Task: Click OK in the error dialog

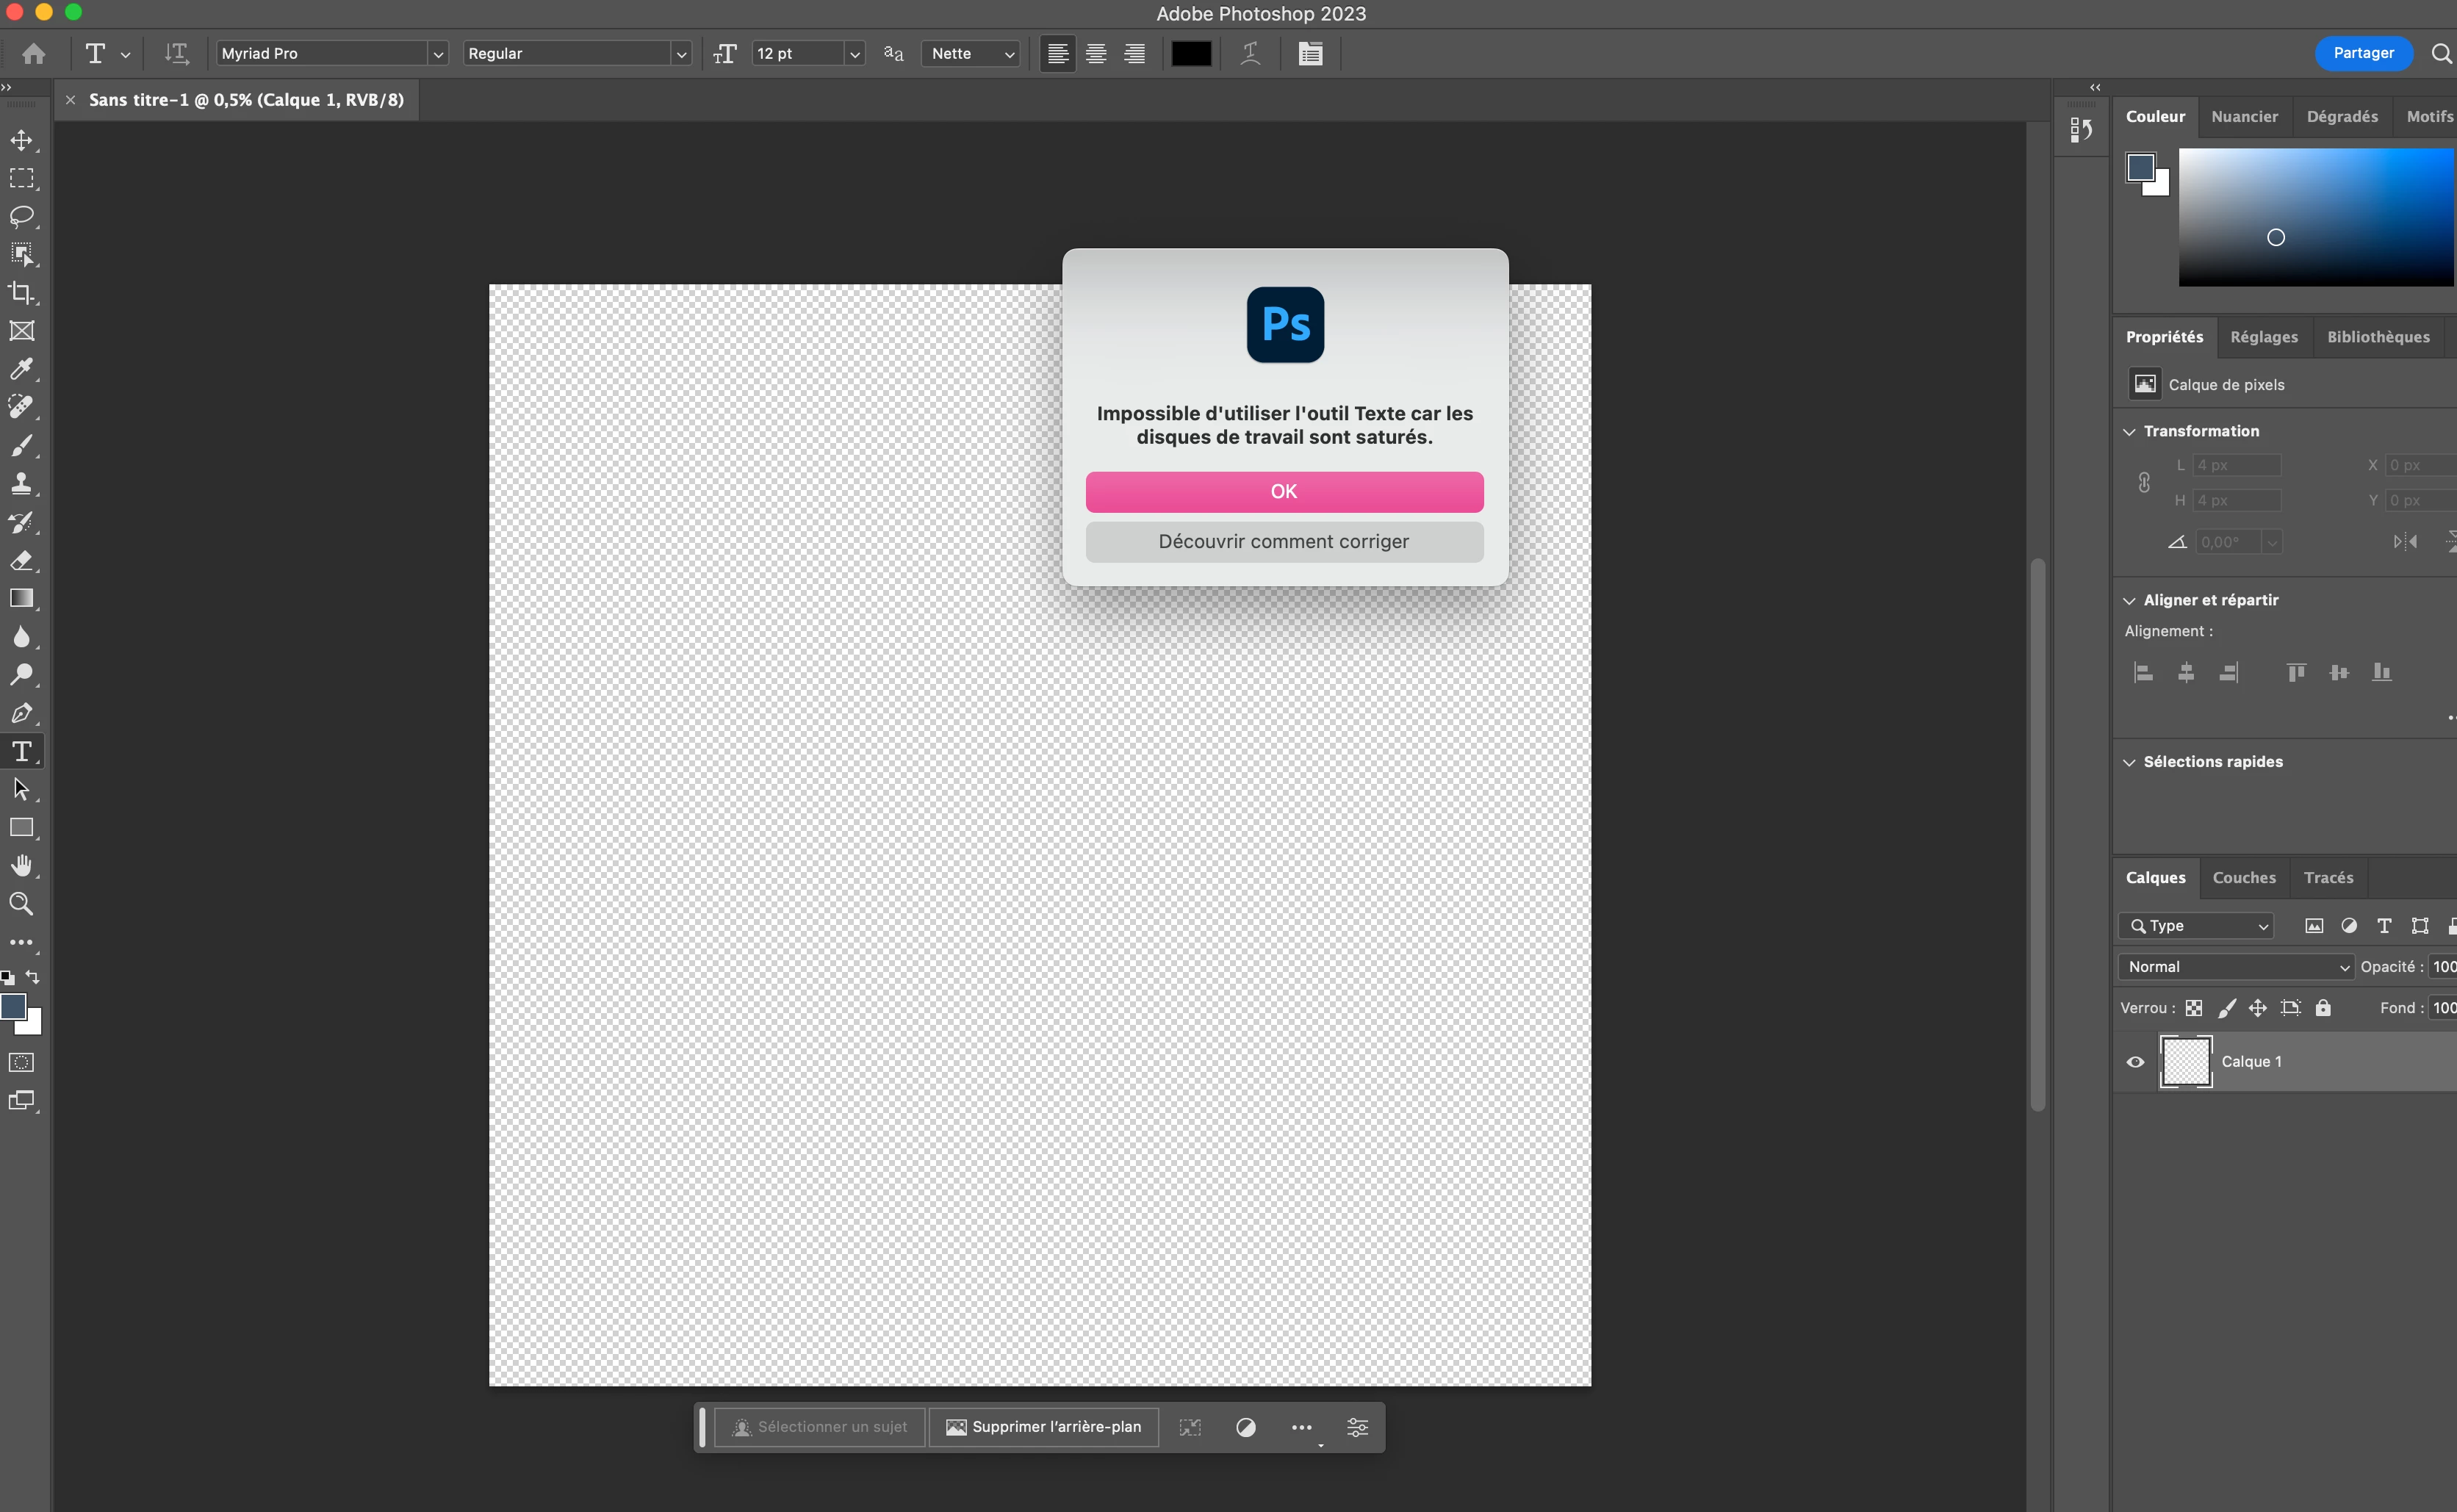Action: click(x=1284, y=492)
